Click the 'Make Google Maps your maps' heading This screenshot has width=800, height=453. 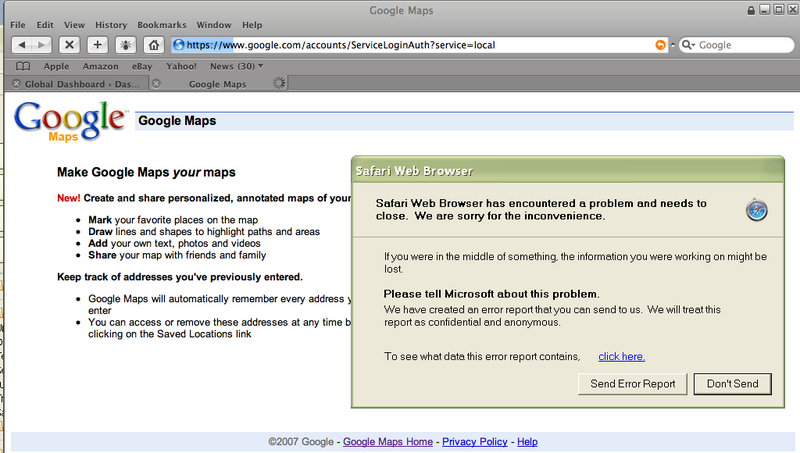pyautogui.click(x=146, y=172)
